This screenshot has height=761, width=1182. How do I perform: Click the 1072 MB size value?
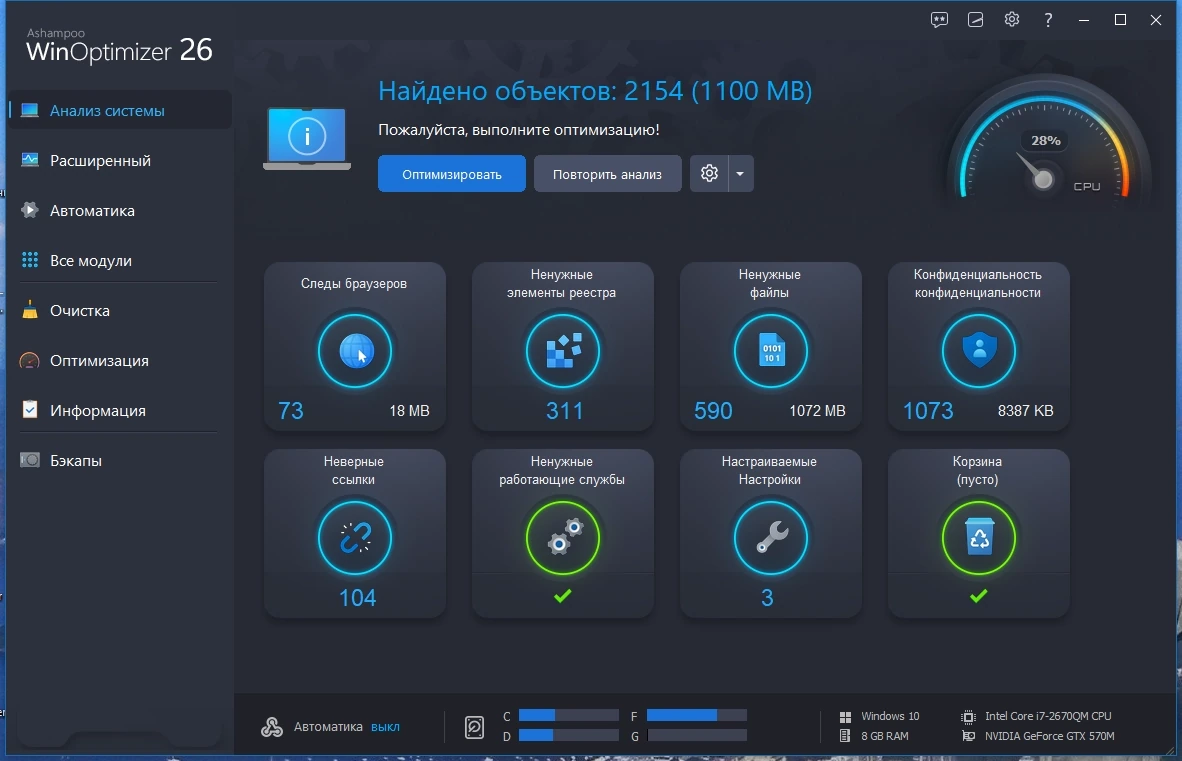(x=817, y=411)
